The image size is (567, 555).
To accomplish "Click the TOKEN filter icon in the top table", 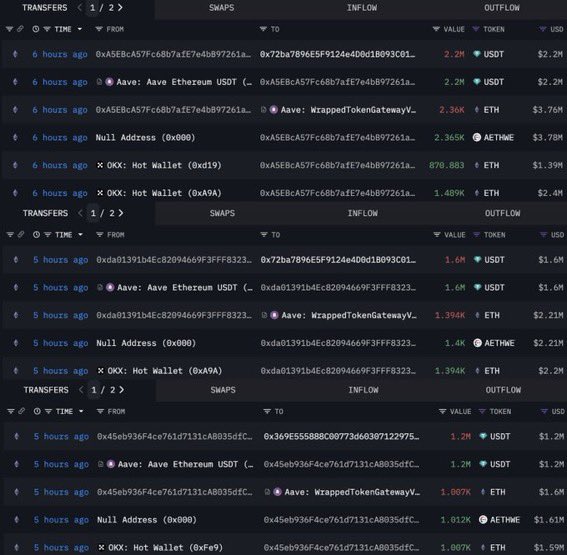I will point(476,29).
